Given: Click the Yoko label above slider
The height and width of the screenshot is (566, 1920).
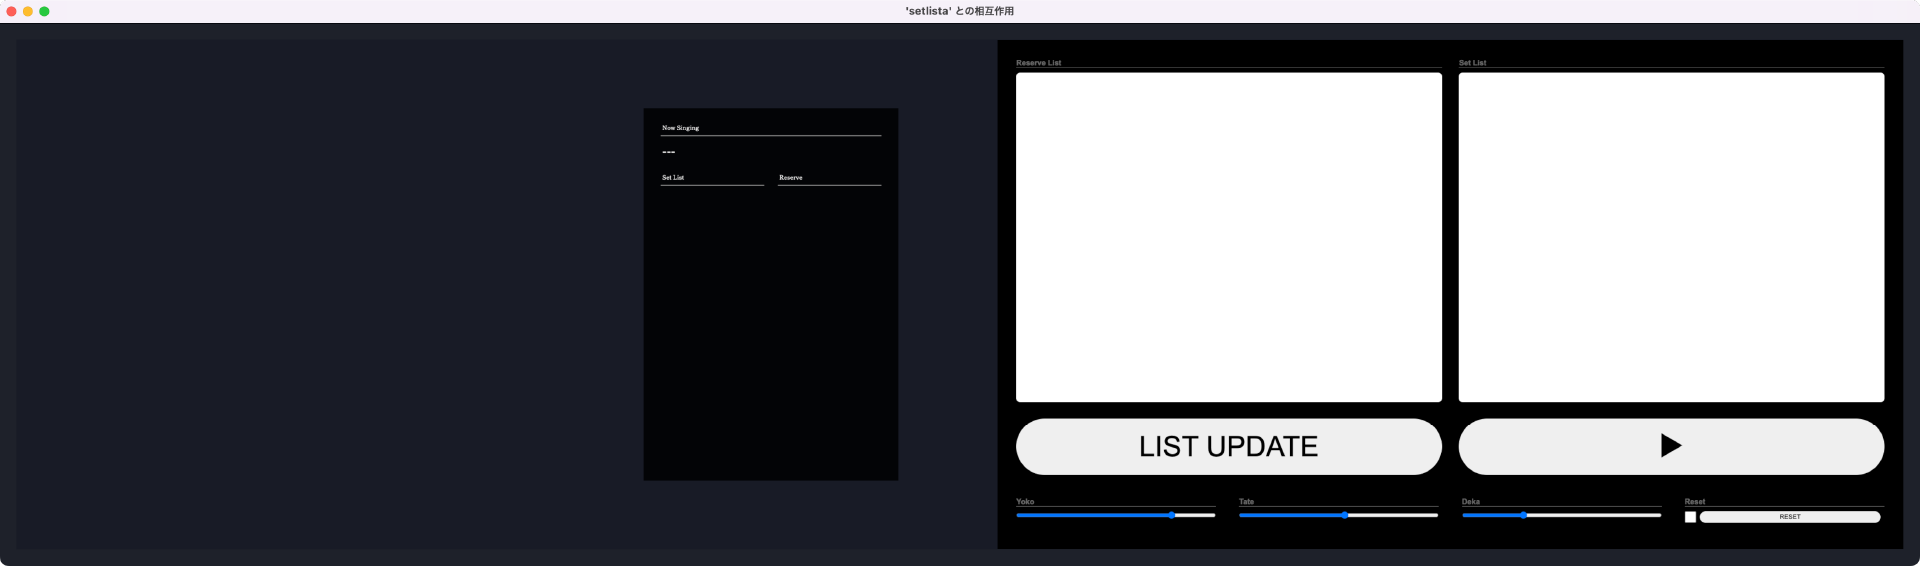Looking at the screenshot, I should [1025, 502].
